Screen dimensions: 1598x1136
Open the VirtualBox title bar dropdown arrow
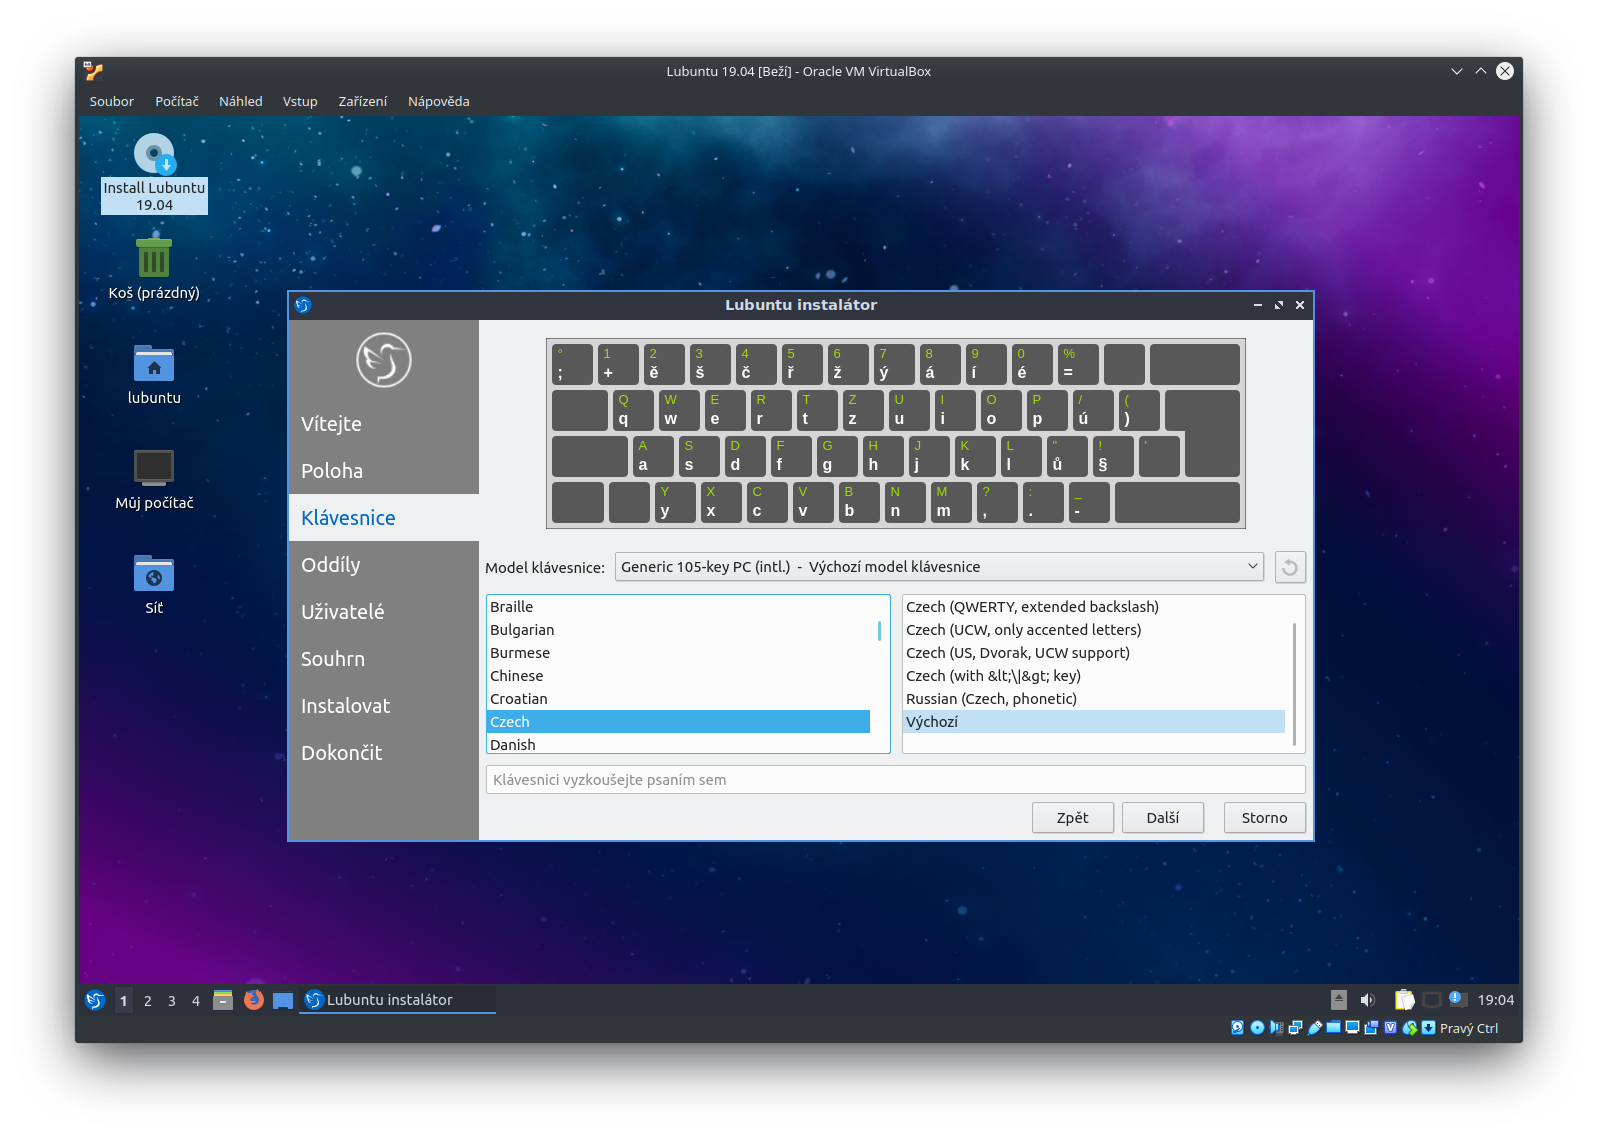click(x=1456, y=71)
